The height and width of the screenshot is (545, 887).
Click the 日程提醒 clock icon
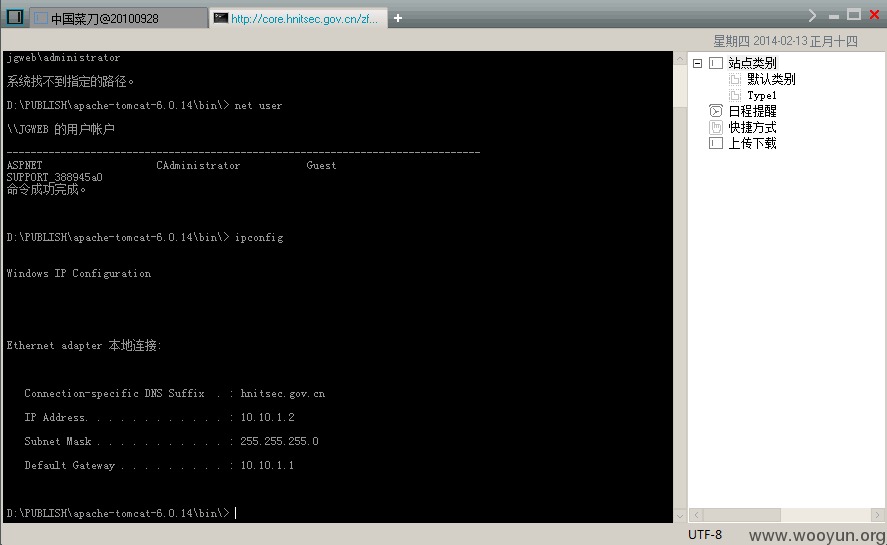pos(716,111)
